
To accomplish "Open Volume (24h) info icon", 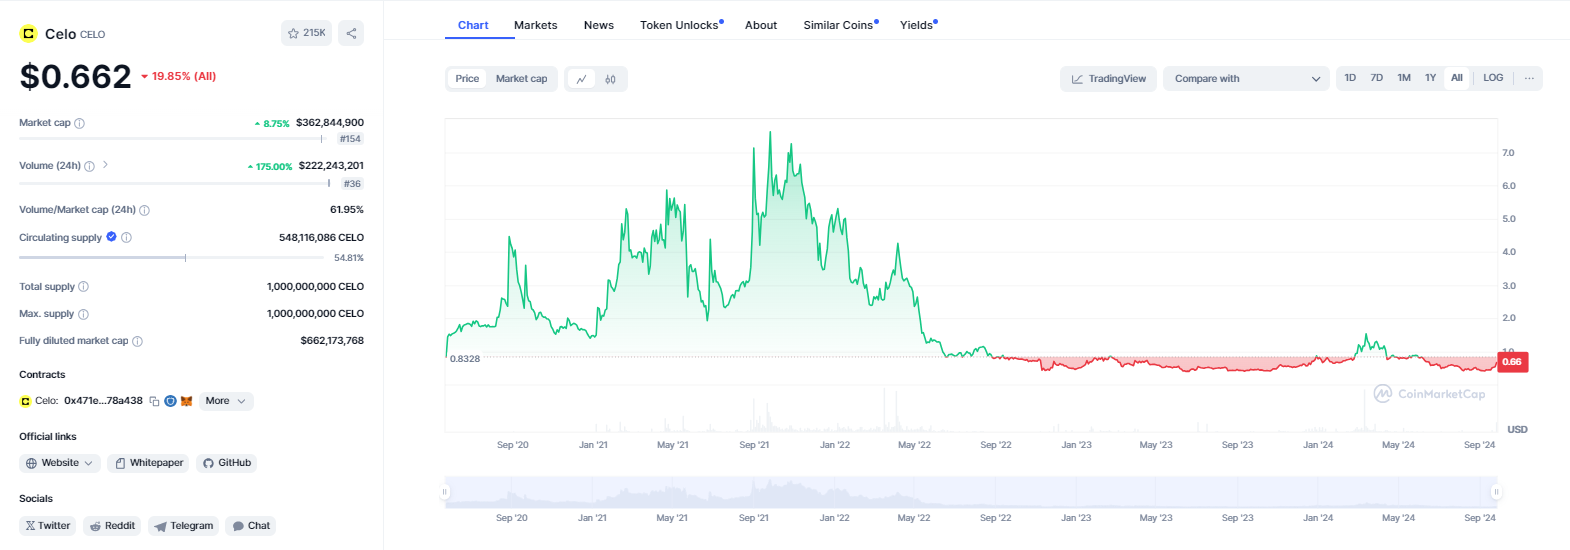I will [x=90, y=166].
